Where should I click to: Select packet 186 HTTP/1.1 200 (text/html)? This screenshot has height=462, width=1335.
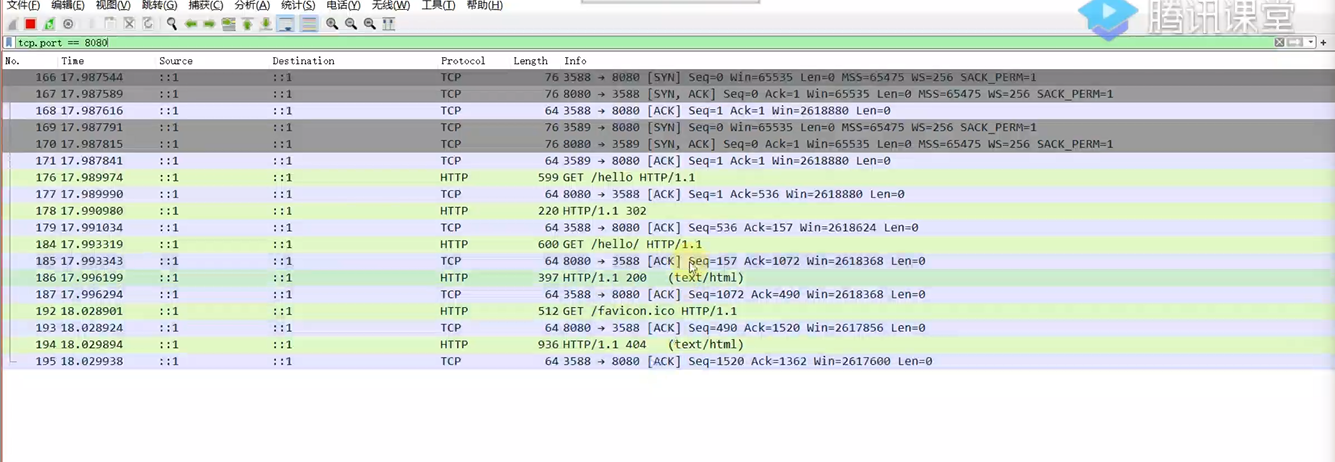click(x=667, y=277)
